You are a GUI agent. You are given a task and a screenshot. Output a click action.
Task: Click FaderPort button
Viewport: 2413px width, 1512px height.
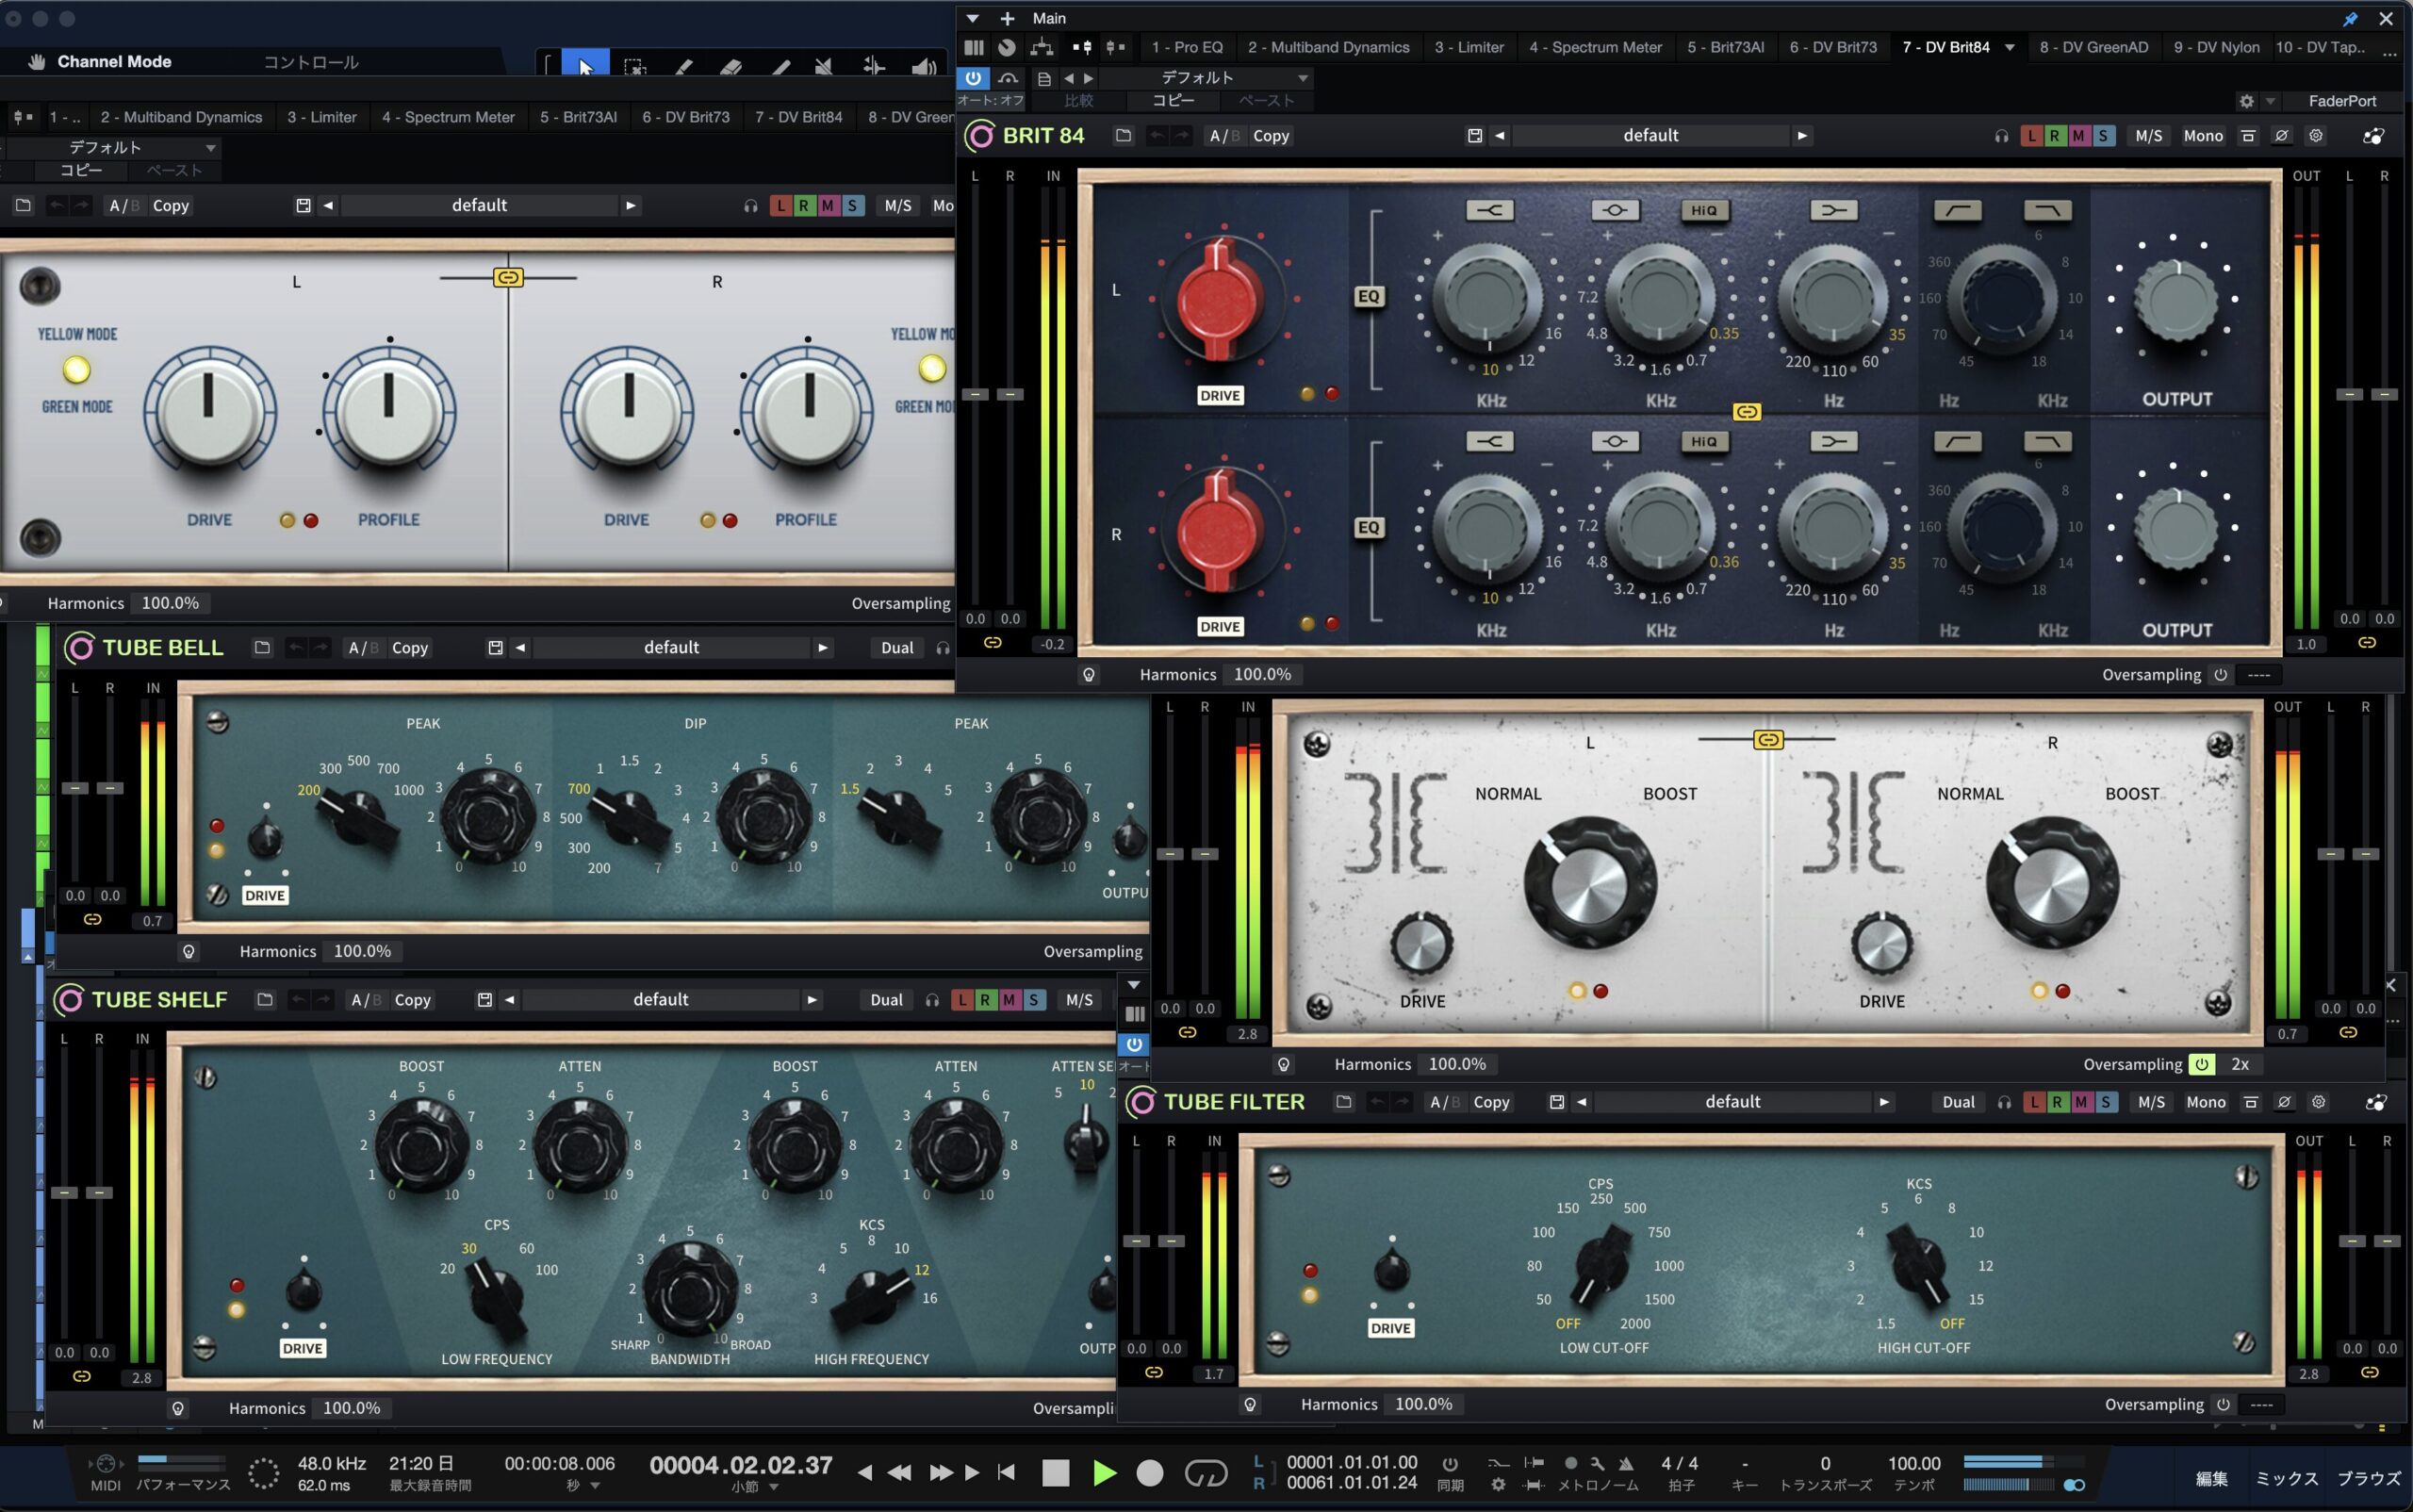point(2342,101)
